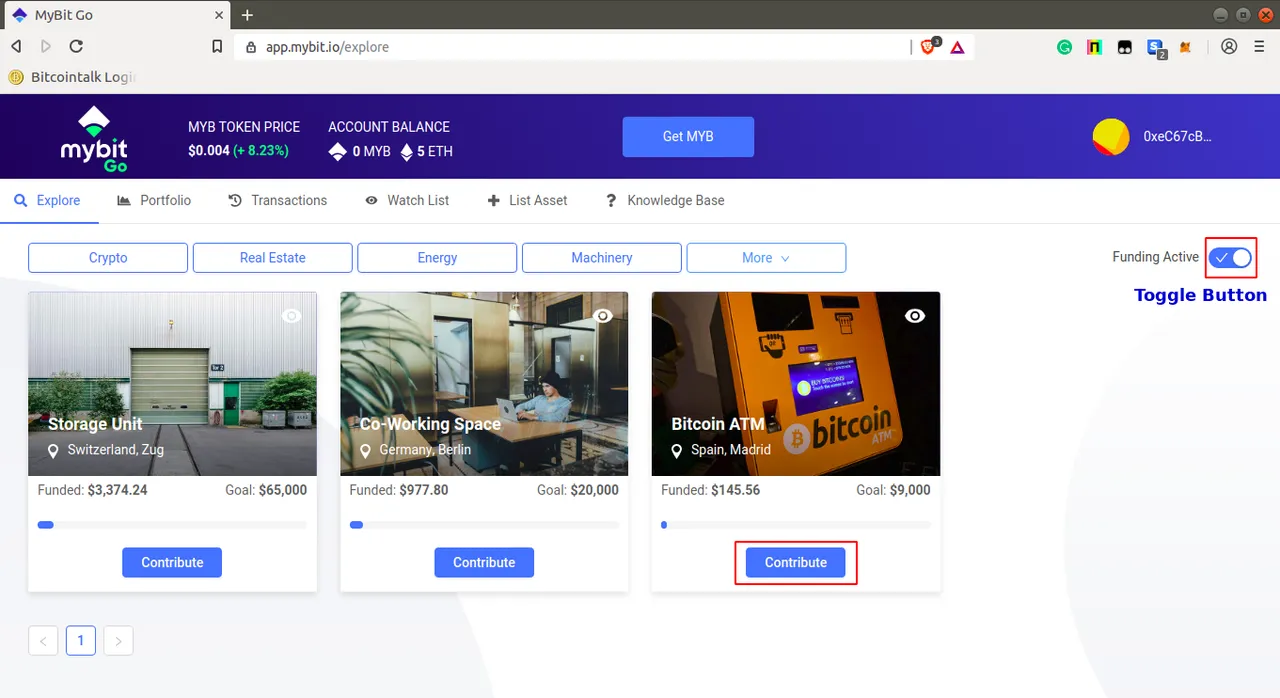Open the Co-Working Space card image
This screenshot has width=1280, height=698.
tap(484, 384)
